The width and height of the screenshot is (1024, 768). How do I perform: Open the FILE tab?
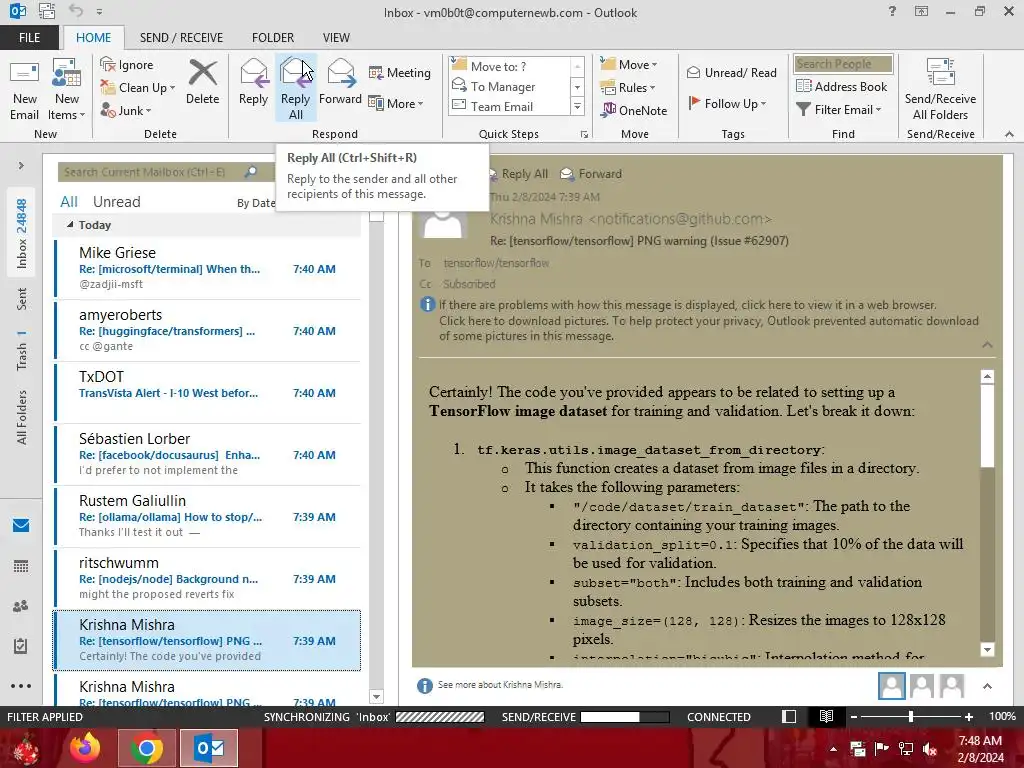[x=29, y=38]
